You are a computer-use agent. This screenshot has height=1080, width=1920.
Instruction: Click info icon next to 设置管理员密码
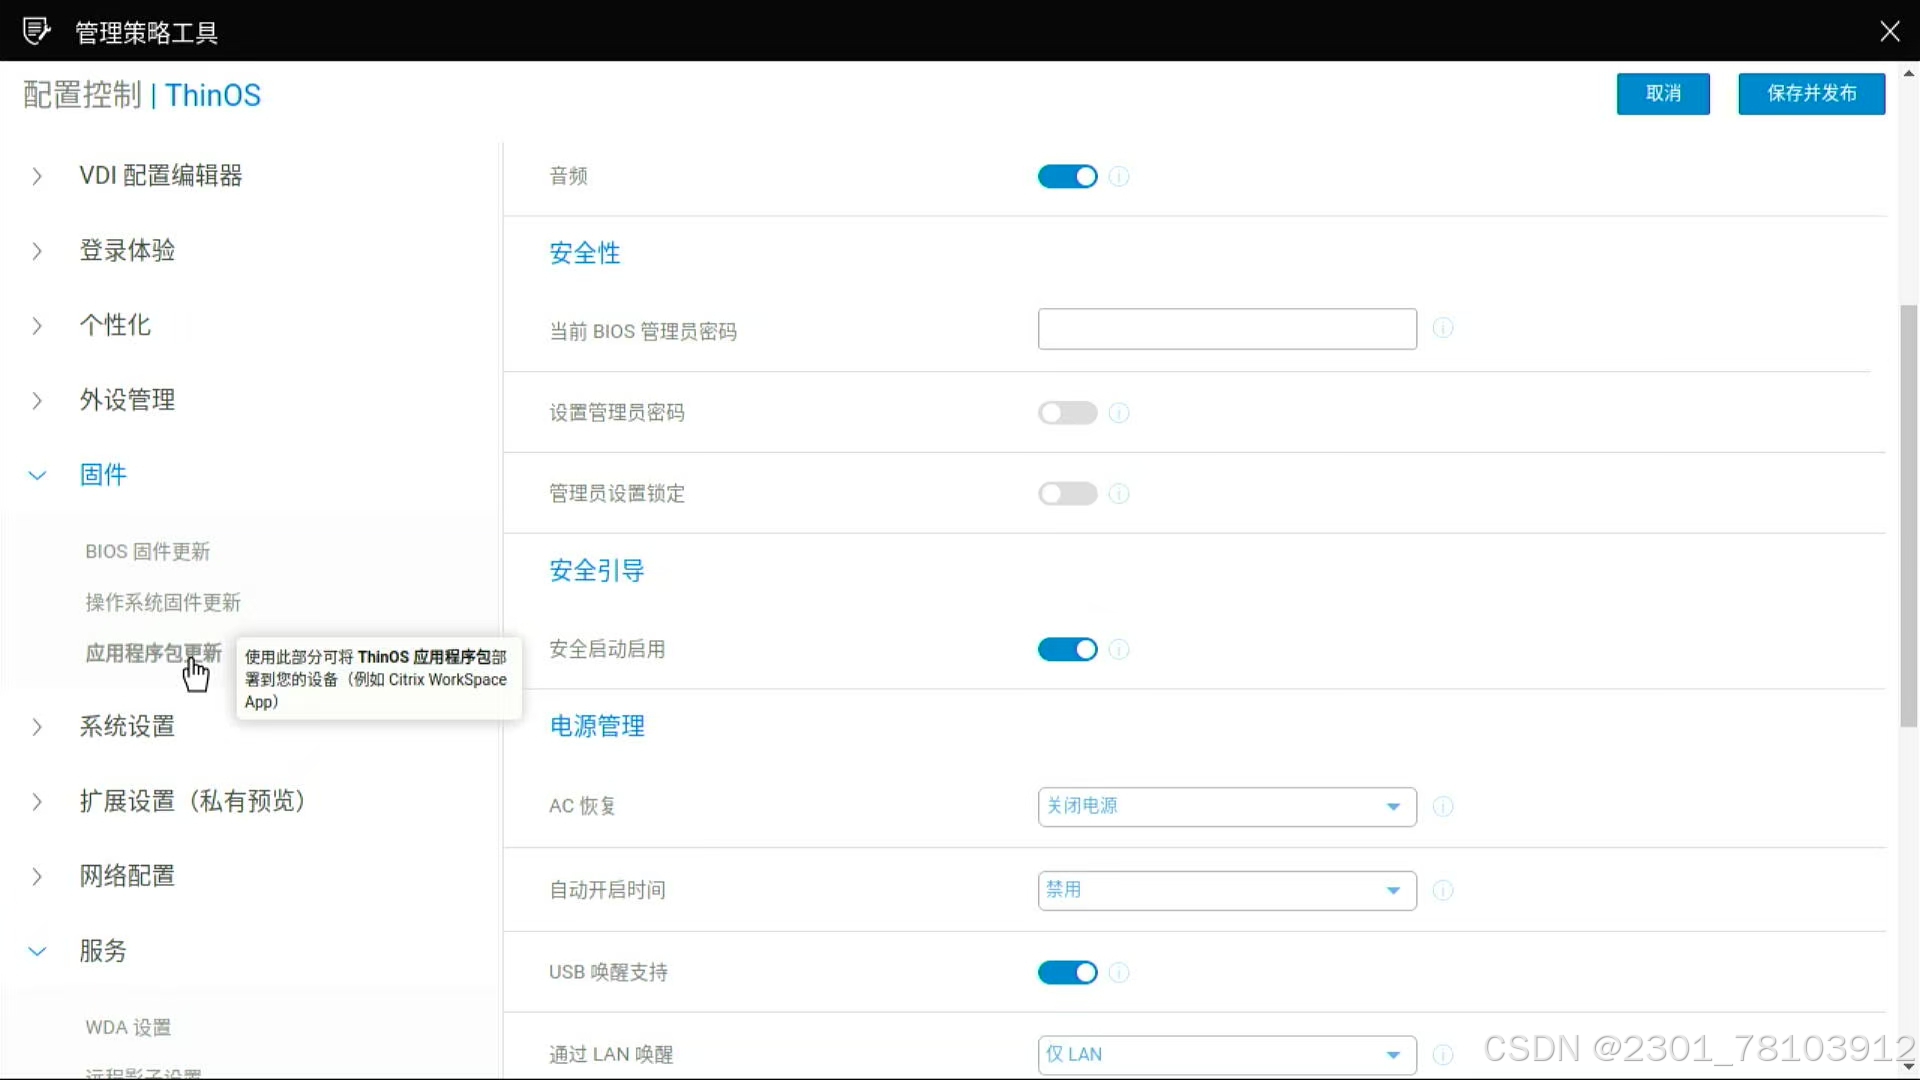[1119, 413]
